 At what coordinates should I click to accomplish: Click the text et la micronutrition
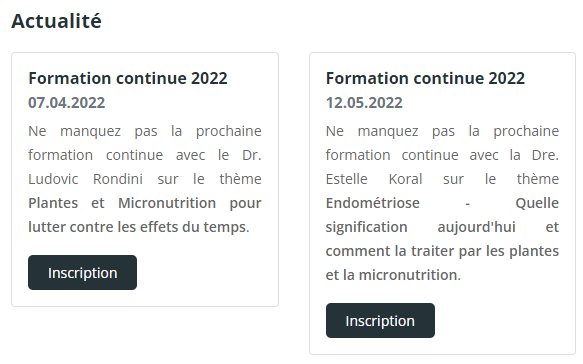pos(393,275)
